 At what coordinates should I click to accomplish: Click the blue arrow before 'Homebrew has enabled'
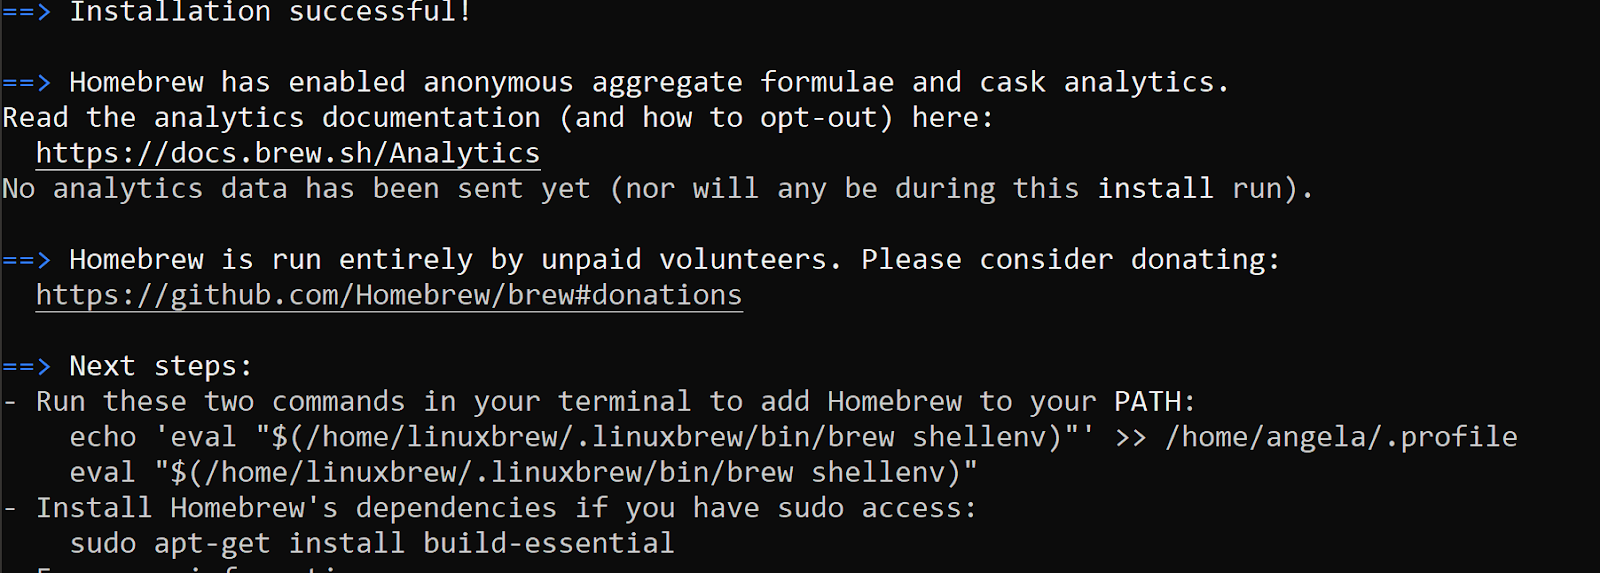pos(26,82)
